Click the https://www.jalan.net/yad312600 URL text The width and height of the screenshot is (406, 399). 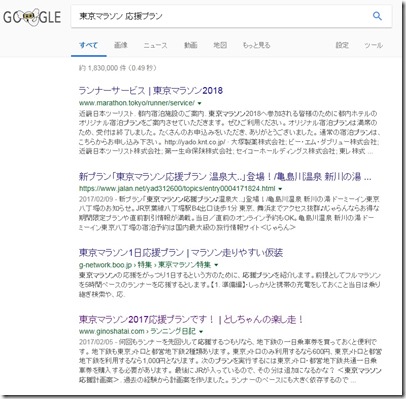pos(177,188)
